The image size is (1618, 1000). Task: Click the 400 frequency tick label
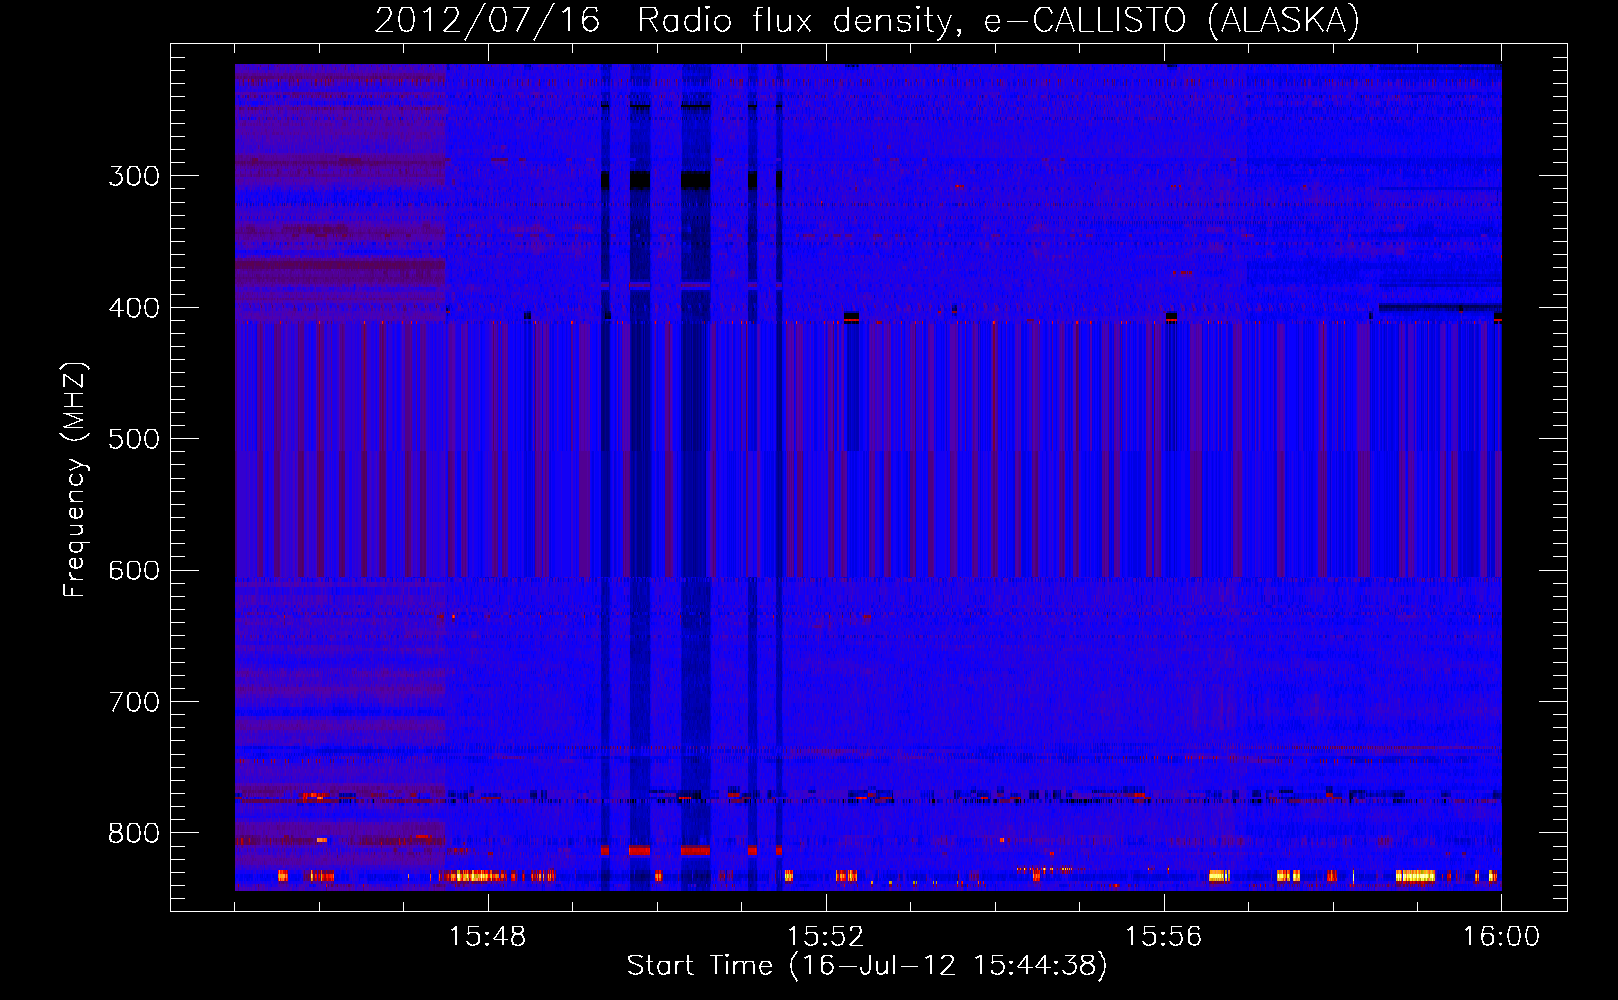point(134,308)
